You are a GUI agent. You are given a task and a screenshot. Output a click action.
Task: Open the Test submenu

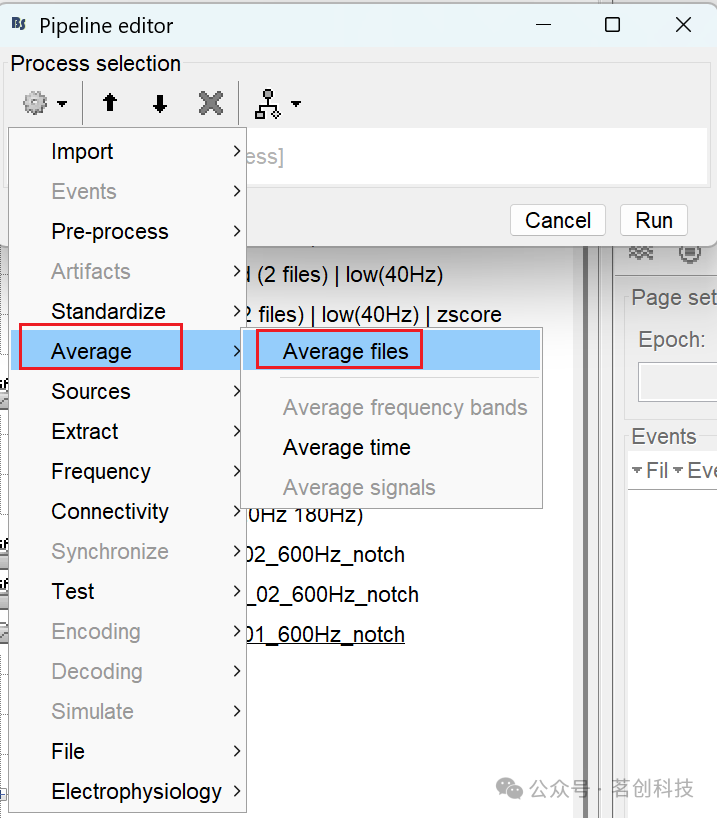128,592
